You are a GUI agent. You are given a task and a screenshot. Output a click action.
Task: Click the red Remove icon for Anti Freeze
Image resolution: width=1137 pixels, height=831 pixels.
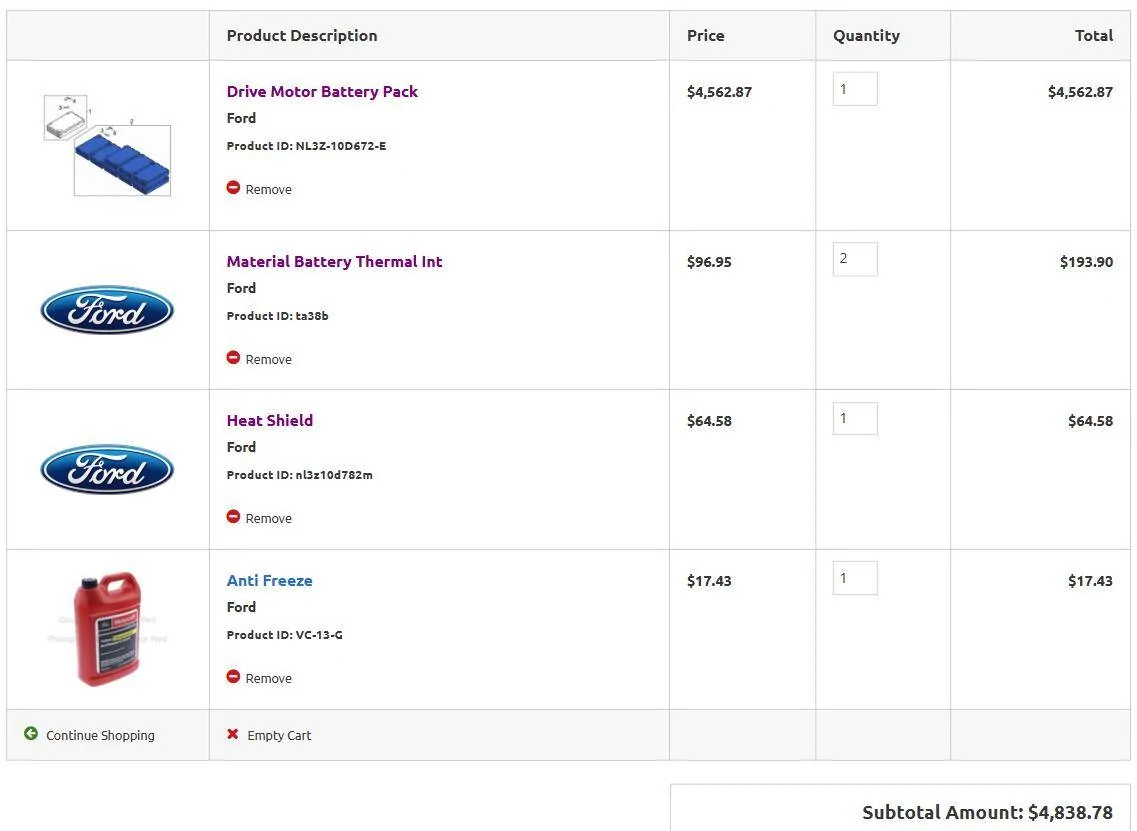click(x=233, y=677)
